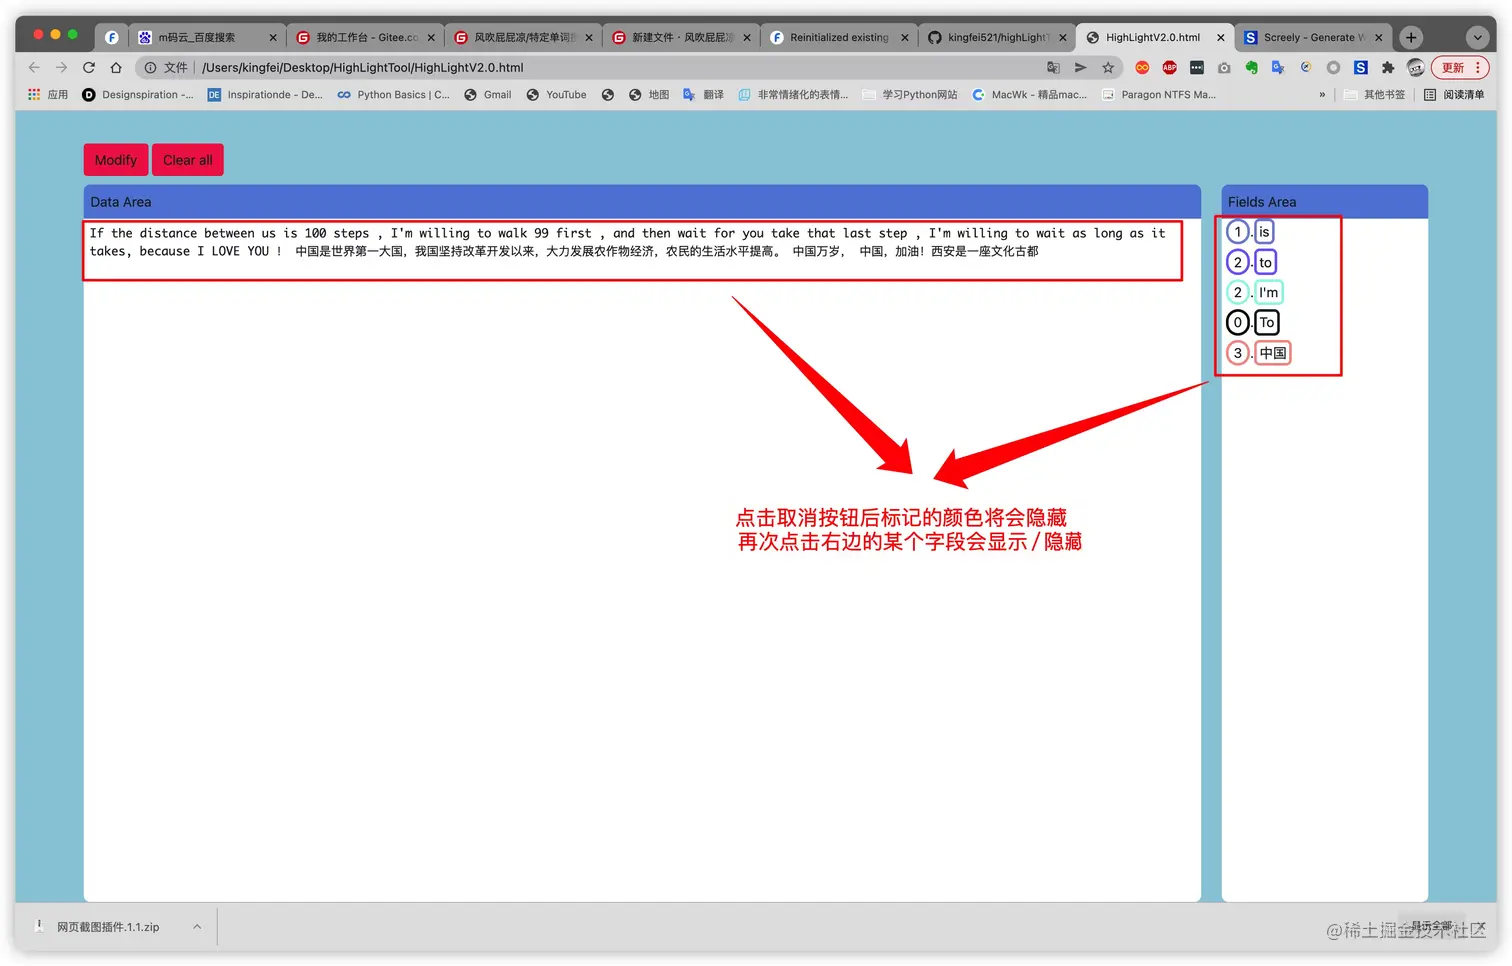The height and width of the screenshot is (966, 1512).
Task: Click the red Clear all button
Action: [x=188, y=160]
